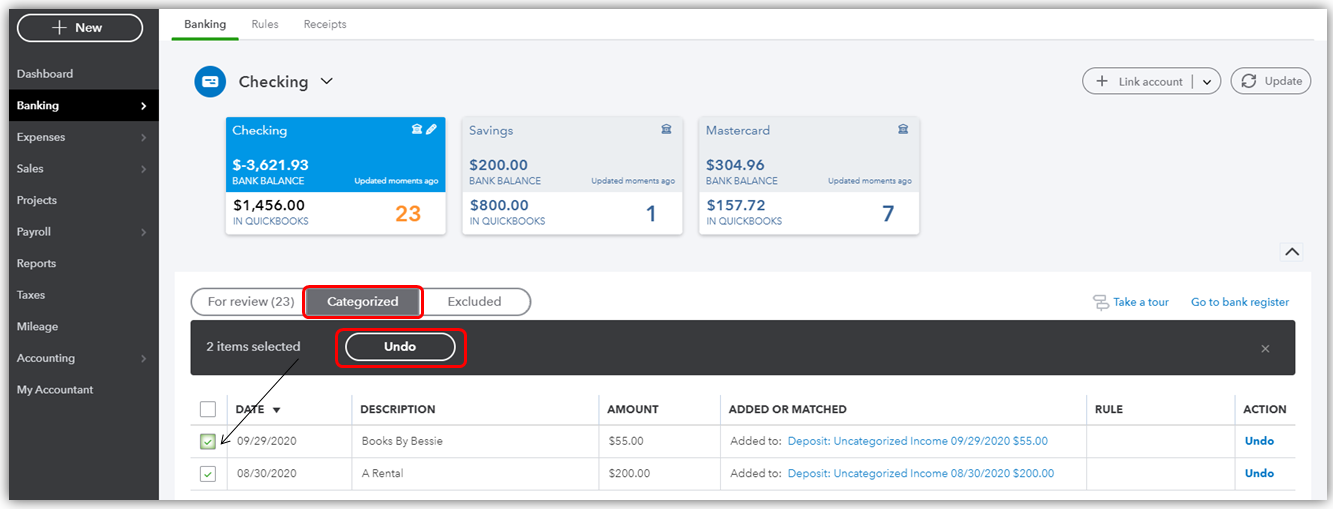The width and height of the screenshot is (1333, 509).
Task: Toggle the select-all checkbox in table header
Action: (x=208, y=409)
